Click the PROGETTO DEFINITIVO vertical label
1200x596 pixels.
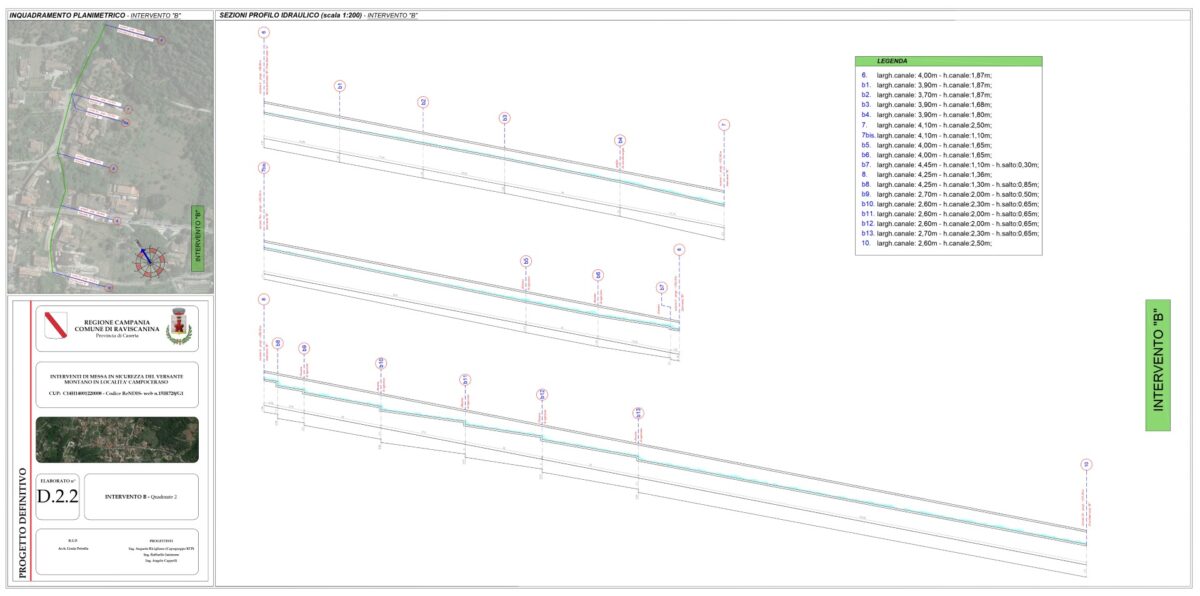click(x=22, y=510)
